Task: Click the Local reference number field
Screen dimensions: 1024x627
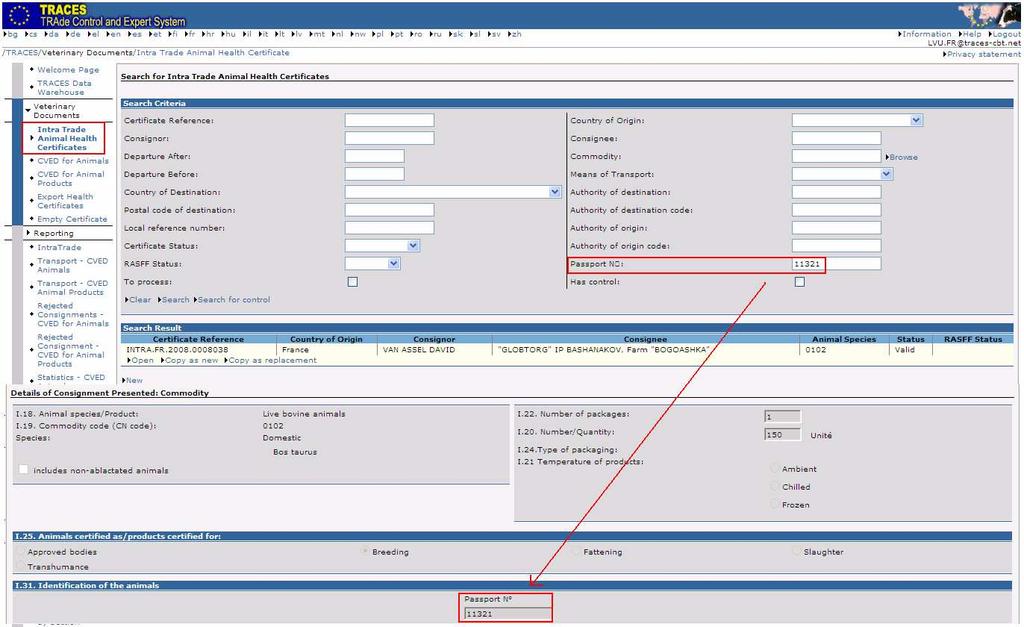Action: coord(389,228)
